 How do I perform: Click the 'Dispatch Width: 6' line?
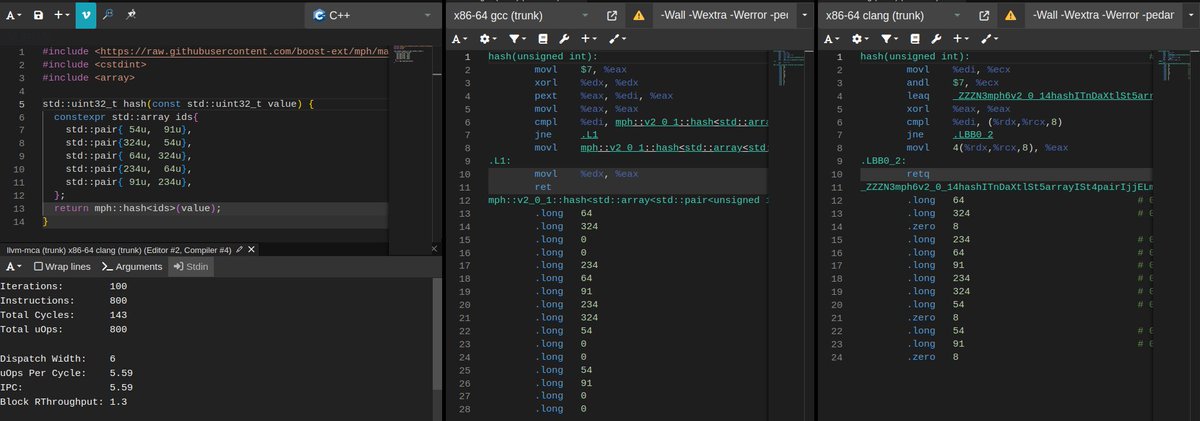pyautogui.click(x=60, y=357)
